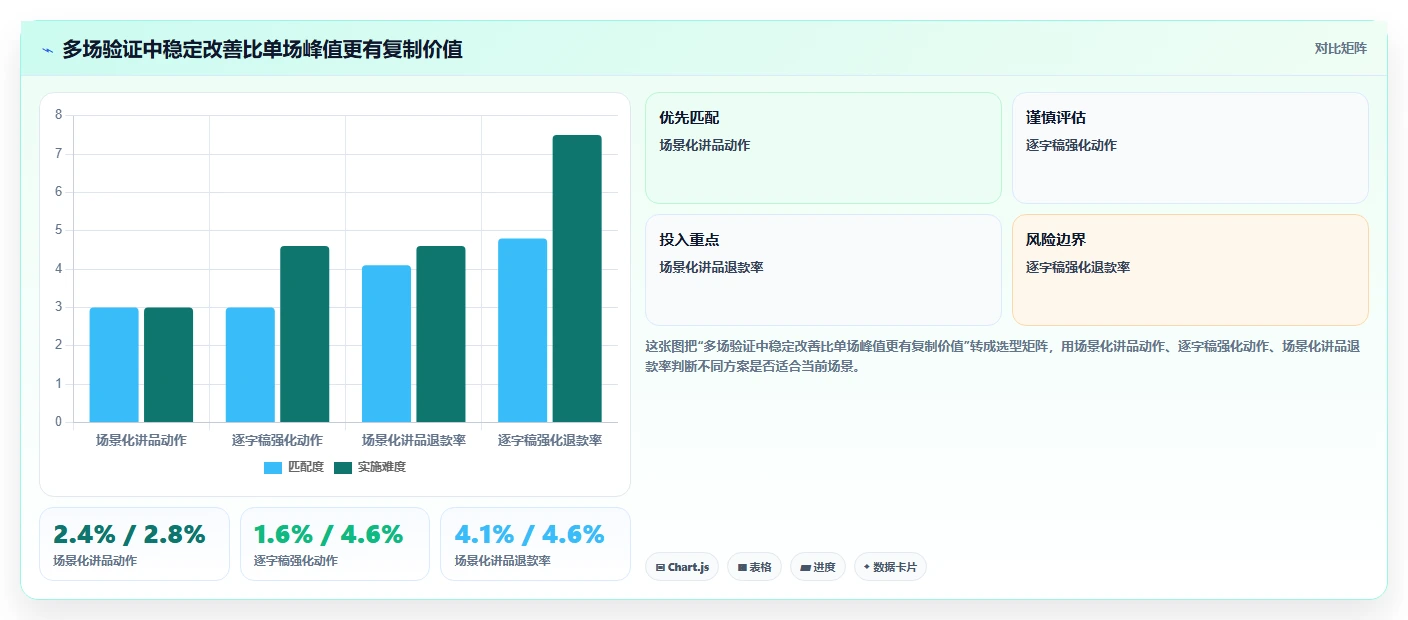This screenshot has width=1408, height=620.
Task: Click the panel title 多场验证中稳定改善比单场峰值更有复制价值
Action: tap(262, 49)
